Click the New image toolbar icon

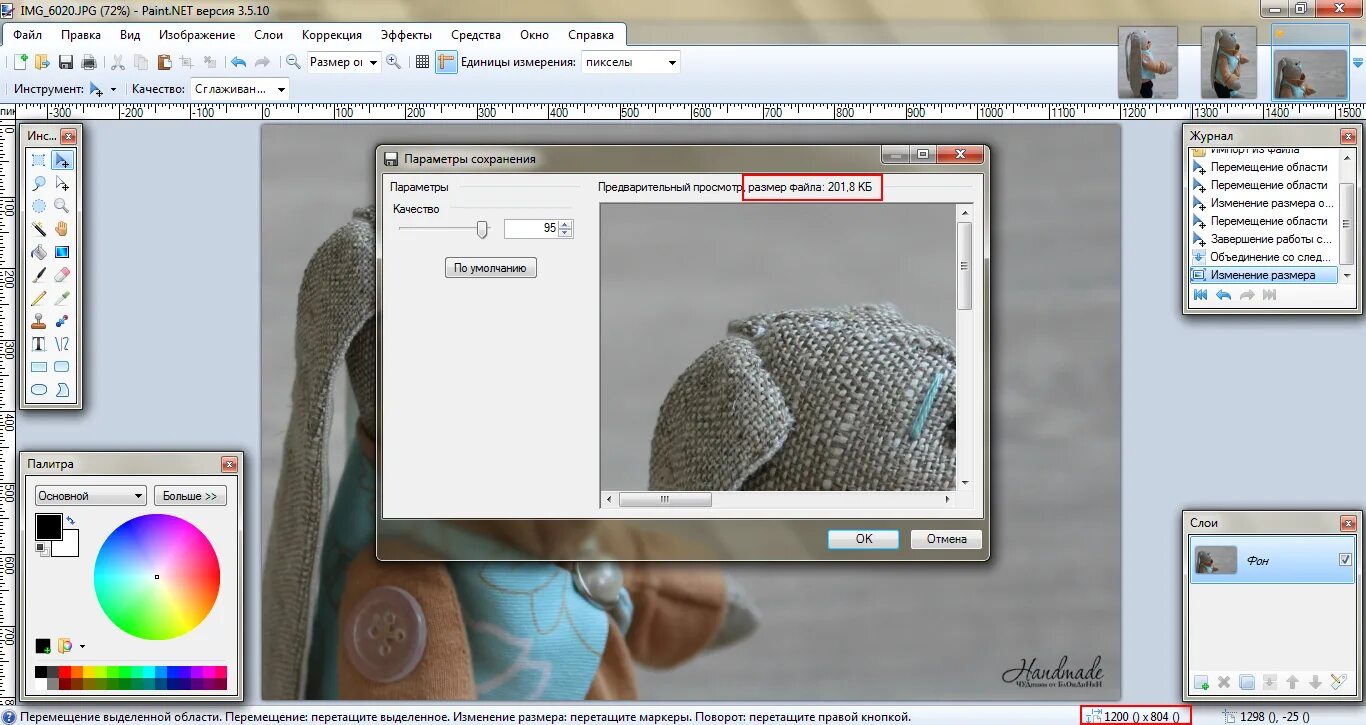(20, 62)
